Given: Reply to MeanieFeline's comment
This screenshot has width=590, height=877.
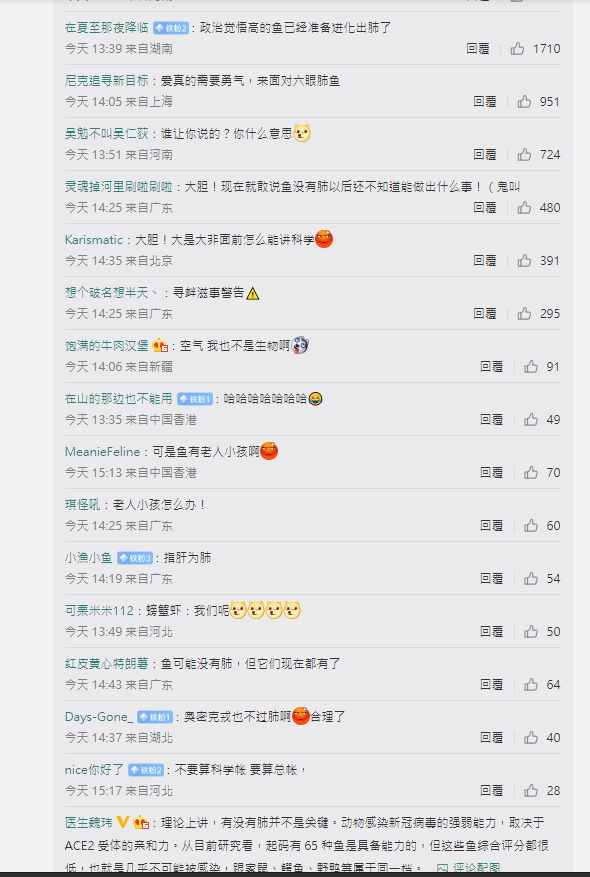Looking at the screenshot, I should click(492, 473).
